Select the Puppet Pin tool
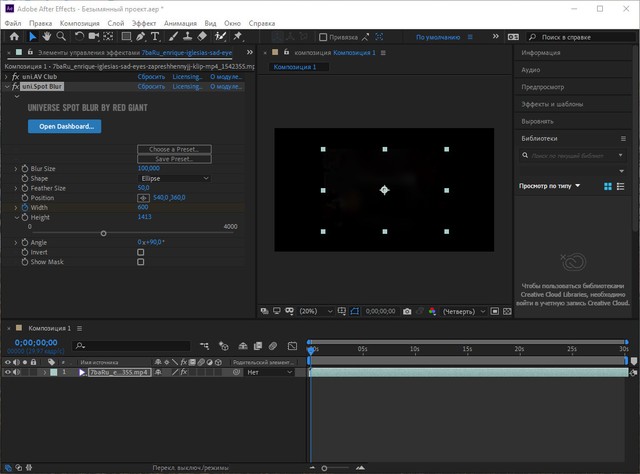 236,37
